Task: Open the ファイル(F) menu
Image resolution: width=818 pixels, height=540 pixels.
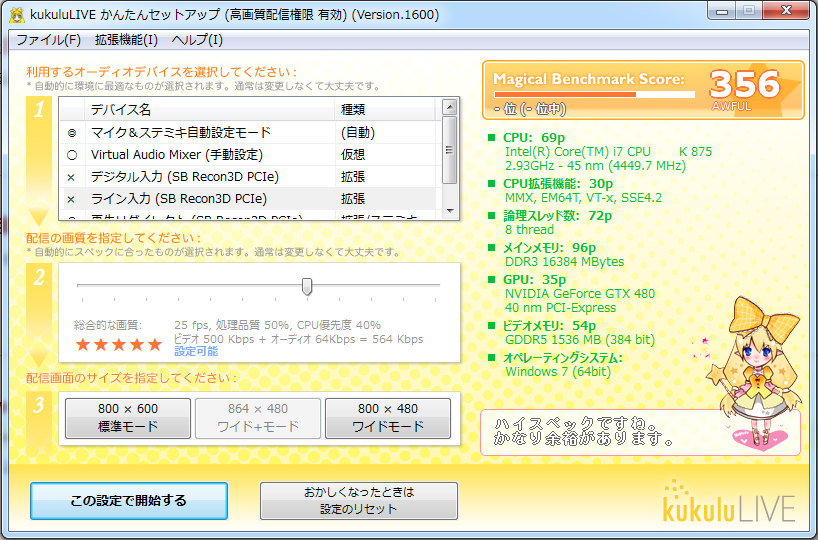Action: click(48, 40)
